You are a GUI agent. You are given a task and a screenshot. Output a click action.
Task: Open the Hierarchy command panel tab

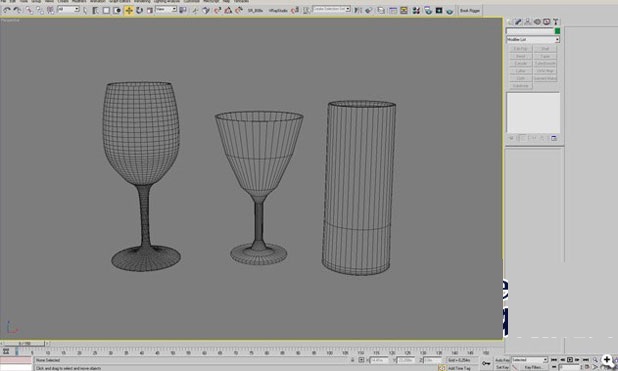tap(527, 22)
